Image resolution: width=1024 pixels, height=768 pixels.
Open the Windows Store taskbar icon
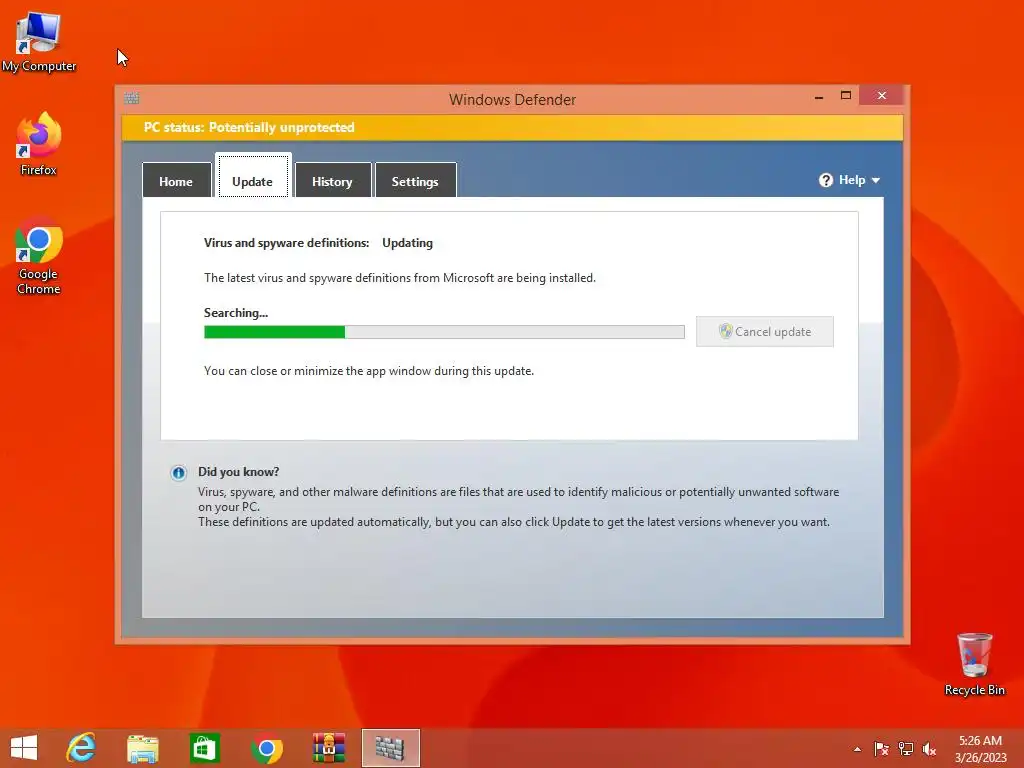204,748
